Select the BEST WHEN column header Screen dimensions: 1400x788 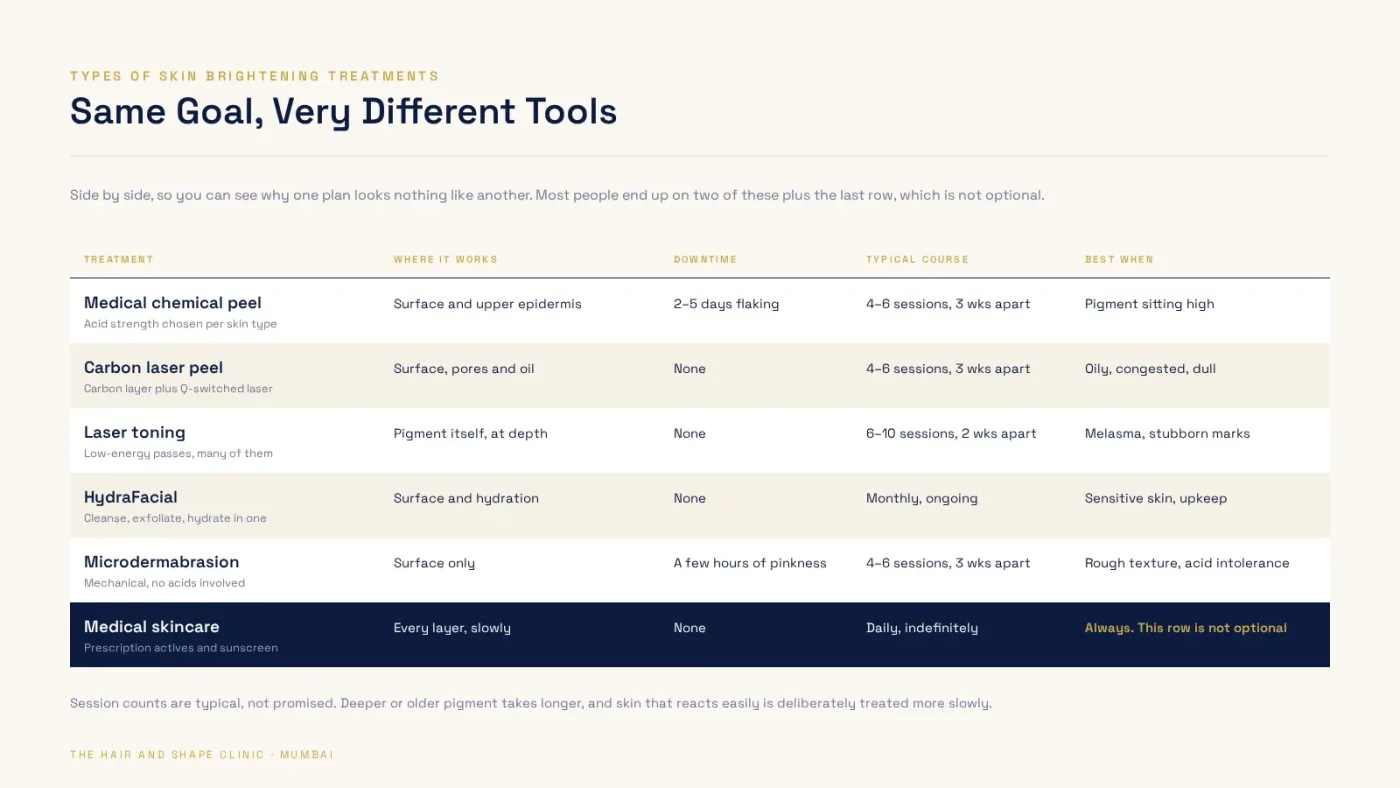[1119, 259]
